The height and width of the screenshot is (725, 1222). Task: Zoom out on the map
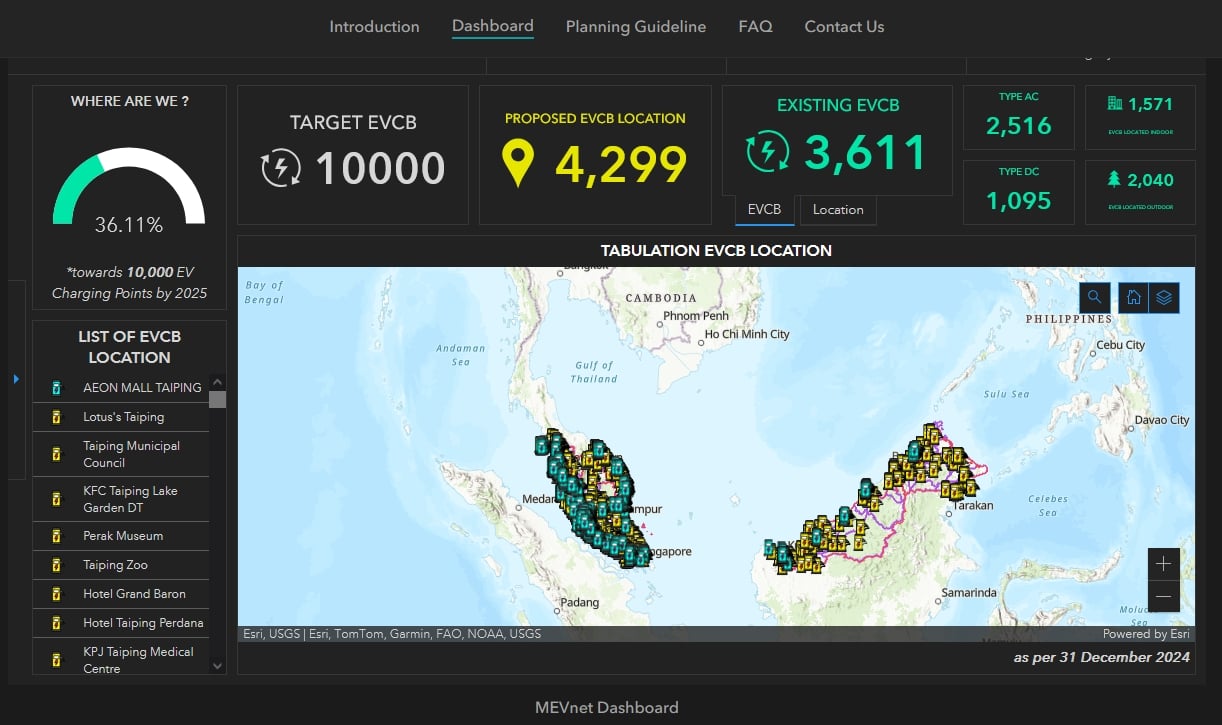[1163, 597]
